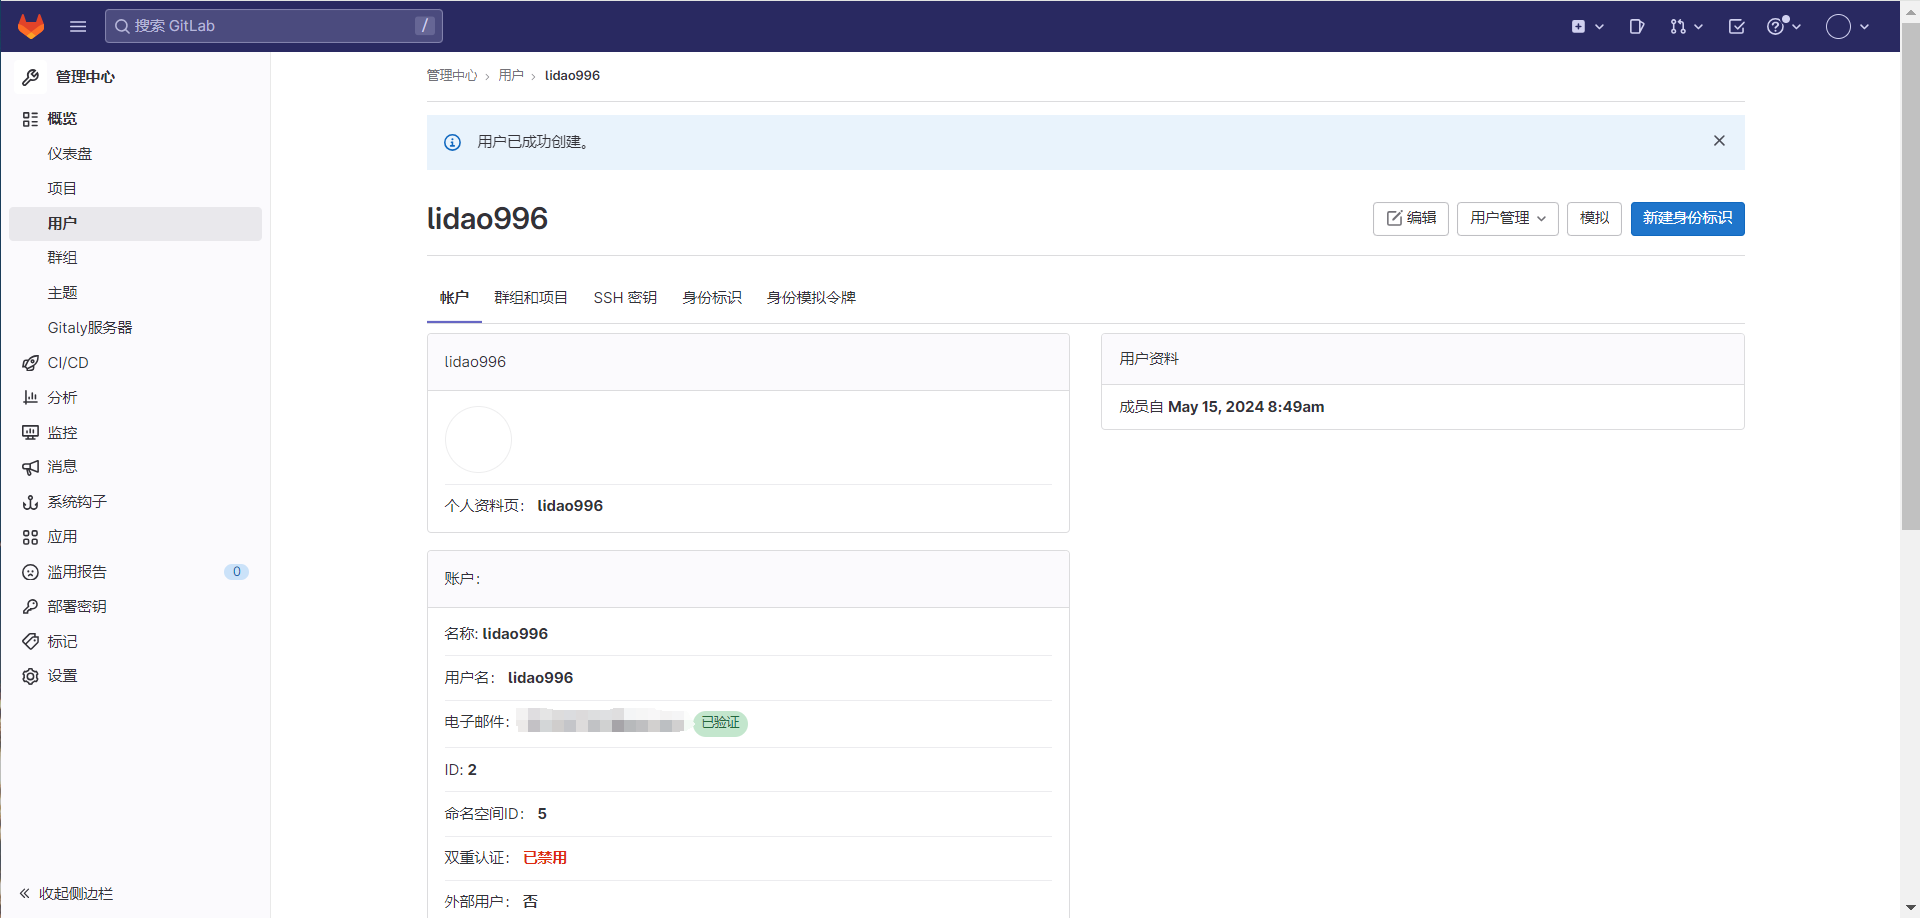Click the 已禁用 two-factor status text
The width and height of the screenshot is (1920, 918).
tap(545, 858)
